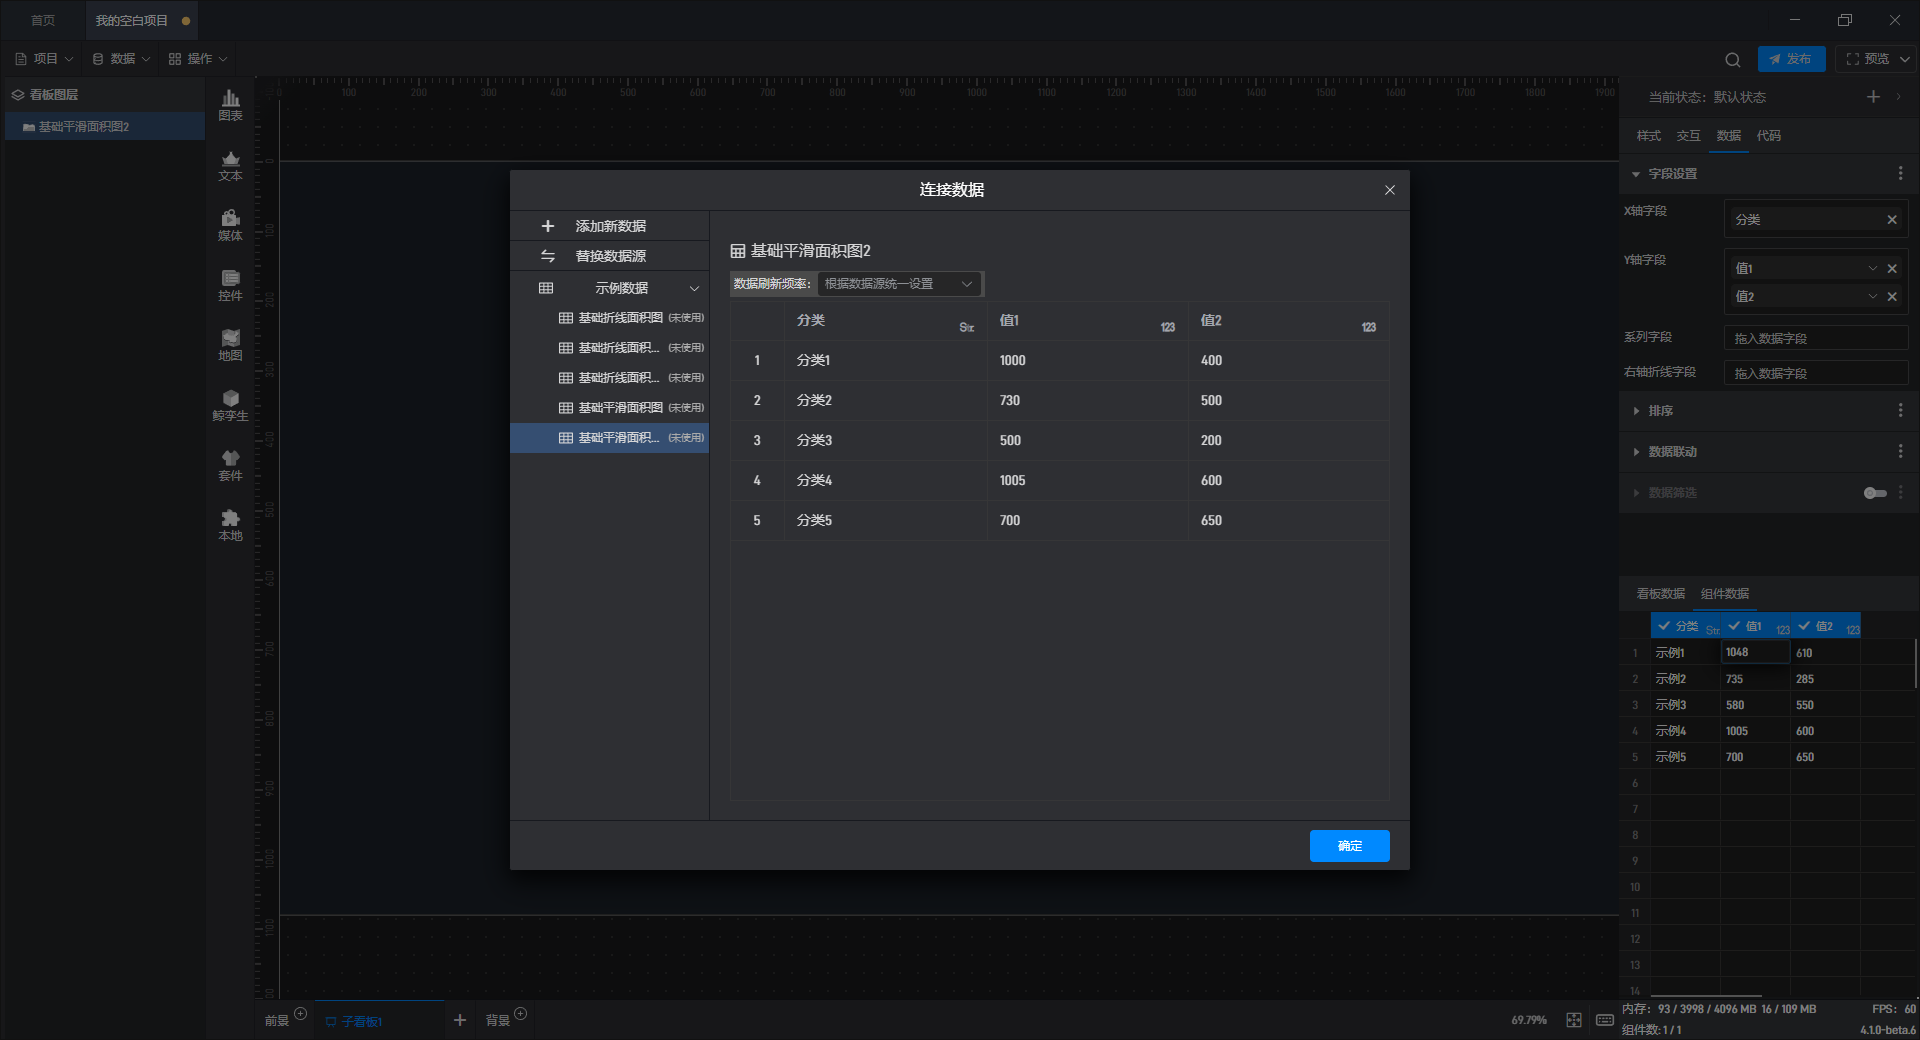
Task: Switch to the 样式 tab
Action: pyautogui.click(x=1648, y=136)
